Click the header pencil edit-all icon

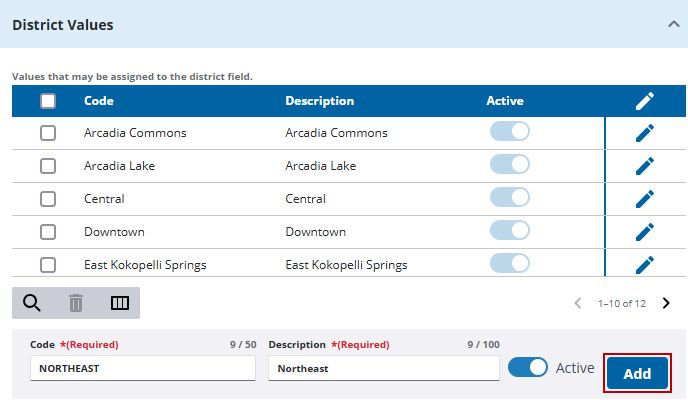(x=645, y=101)
